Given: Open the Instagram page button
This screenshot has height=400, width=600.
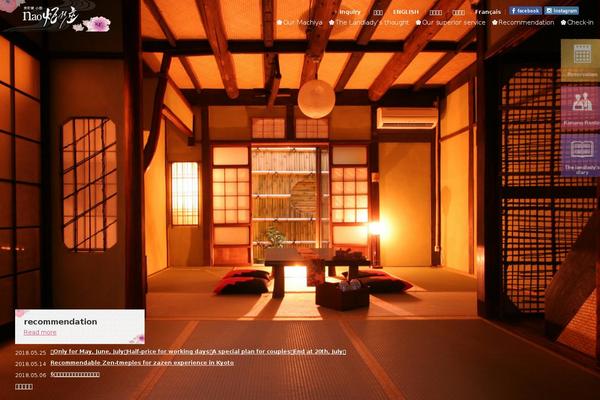Looking at the screenshot, I should coord(561,11).
